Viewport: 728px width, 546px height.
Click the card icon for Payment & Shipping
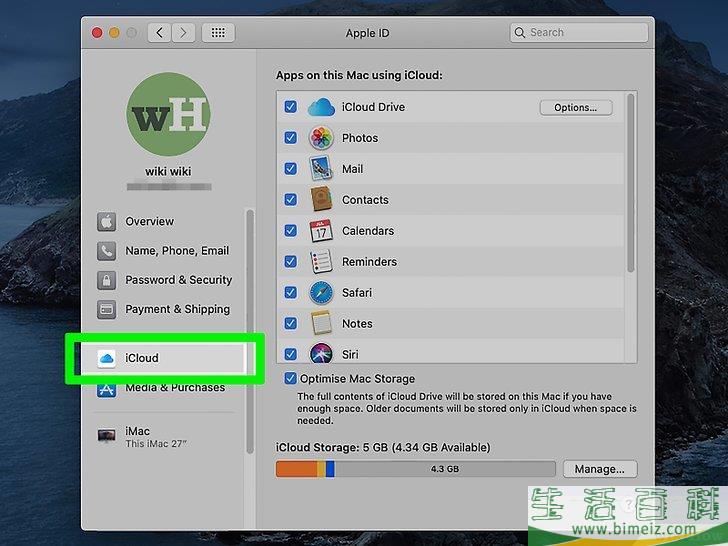[x=106, y=309]
